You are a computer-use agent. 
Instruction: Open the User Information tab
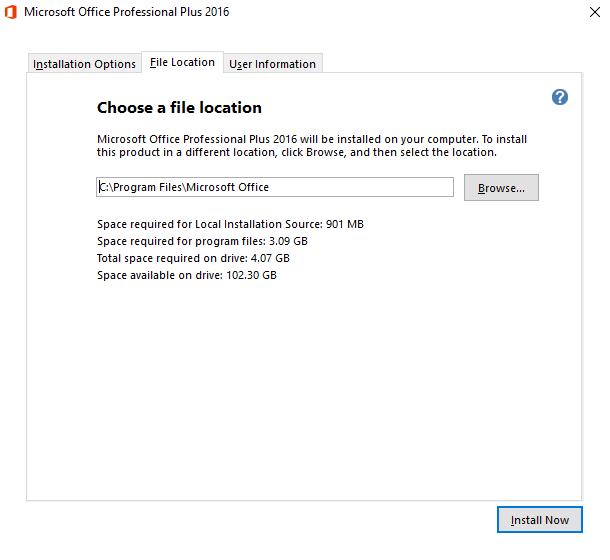click(x=272, y=63)
